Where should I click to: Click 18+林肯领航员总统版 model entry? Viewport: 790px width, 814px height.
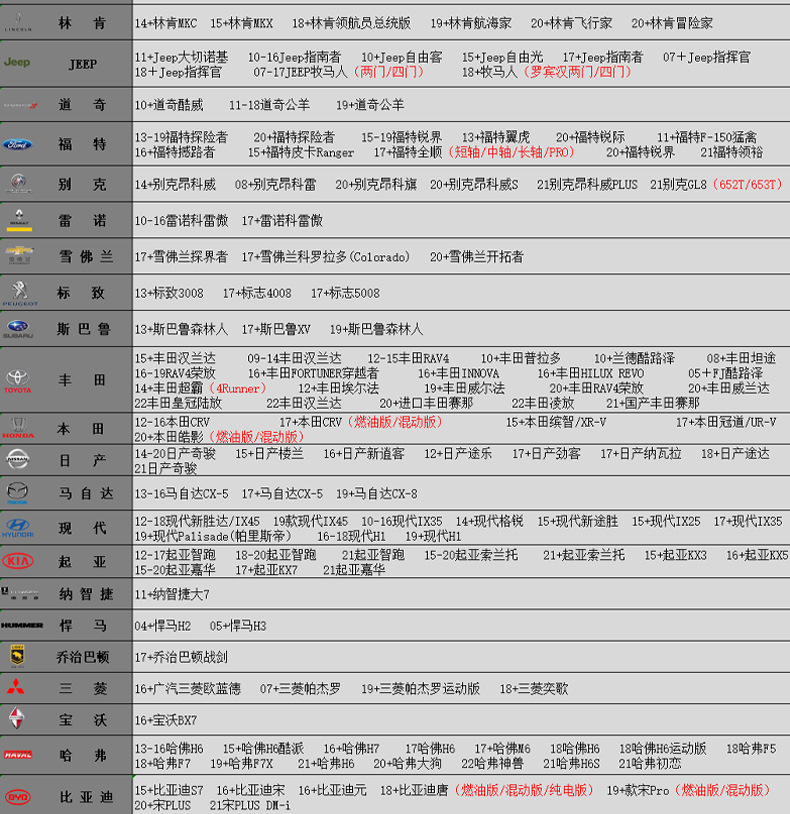tap(351, 23)
